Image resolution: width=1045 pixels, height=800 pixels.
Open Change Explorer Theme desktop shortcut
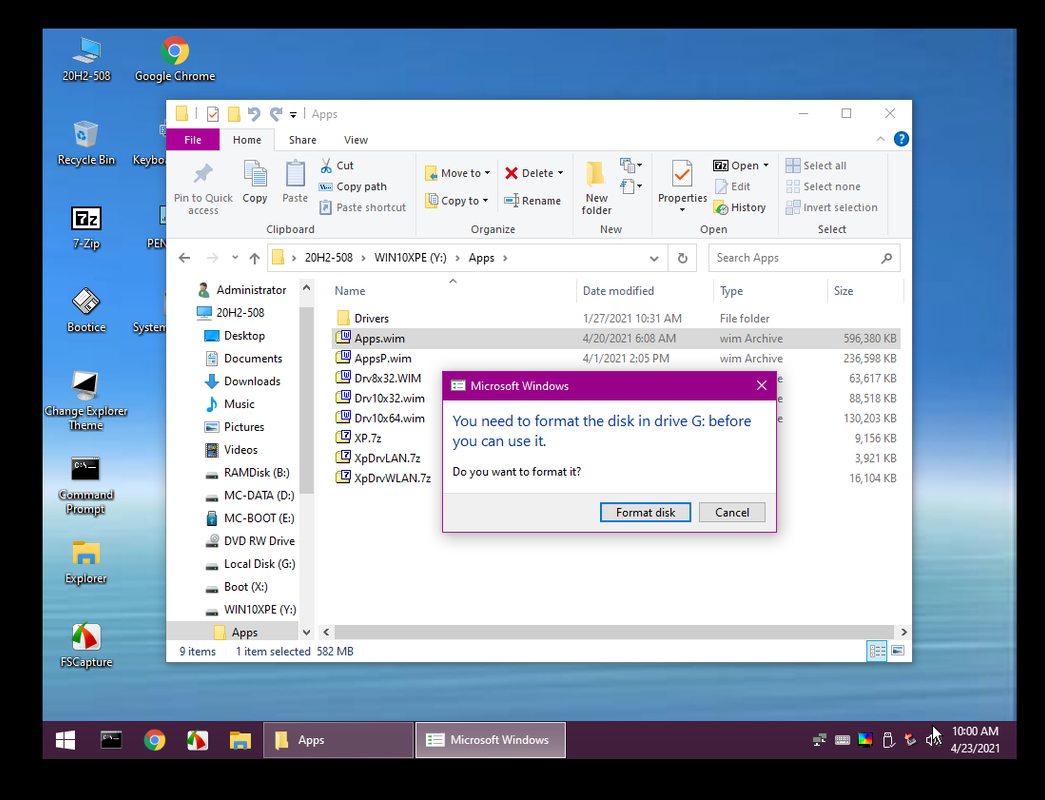tap(86, 401)
